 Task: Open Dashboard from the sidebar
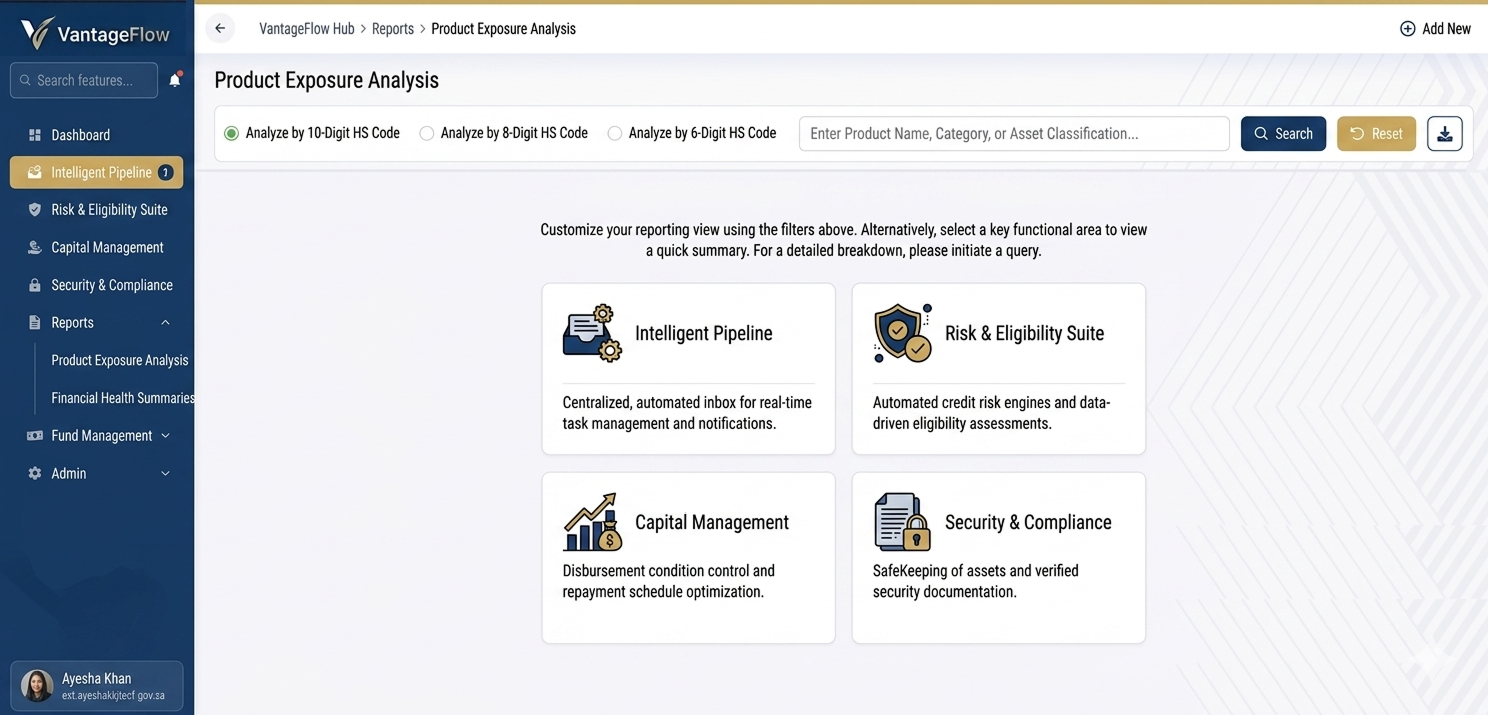[80, 135]
